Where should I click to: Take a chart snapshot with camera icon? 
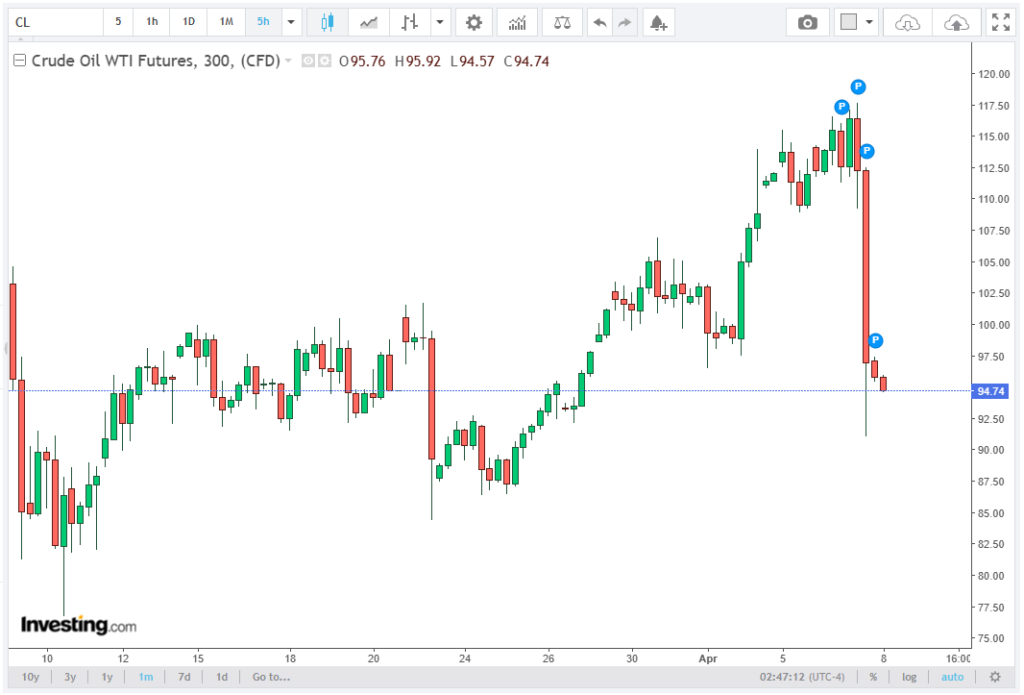click(x=807, y=22)
